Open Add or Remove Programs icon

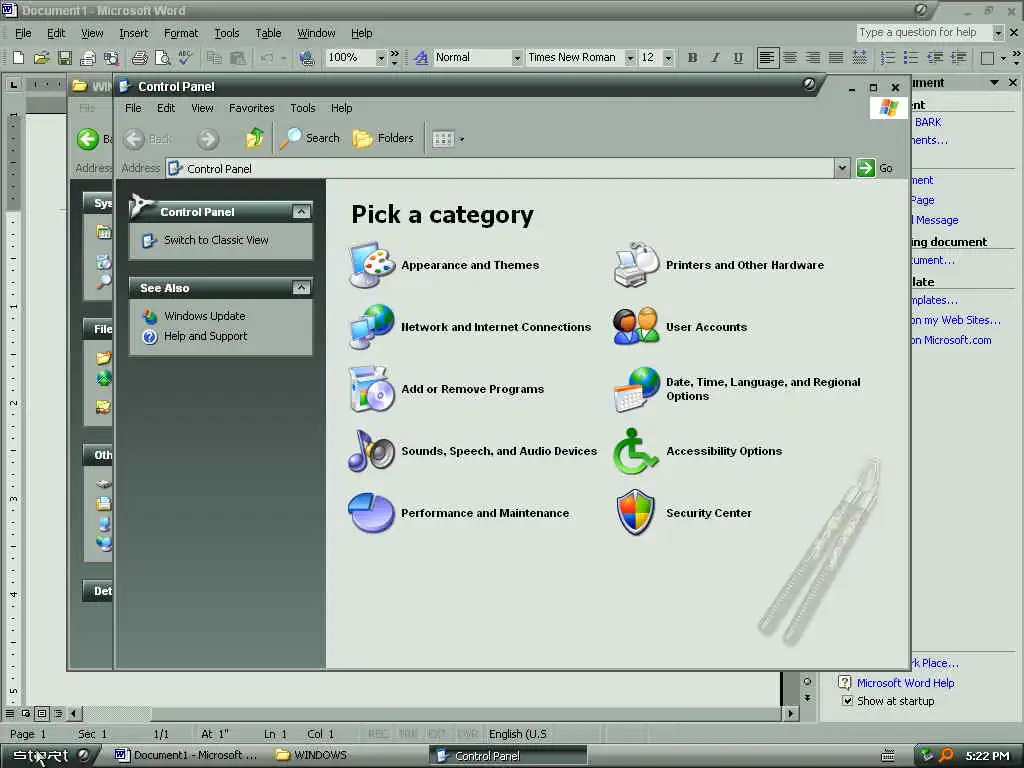[x=372, y=389]
